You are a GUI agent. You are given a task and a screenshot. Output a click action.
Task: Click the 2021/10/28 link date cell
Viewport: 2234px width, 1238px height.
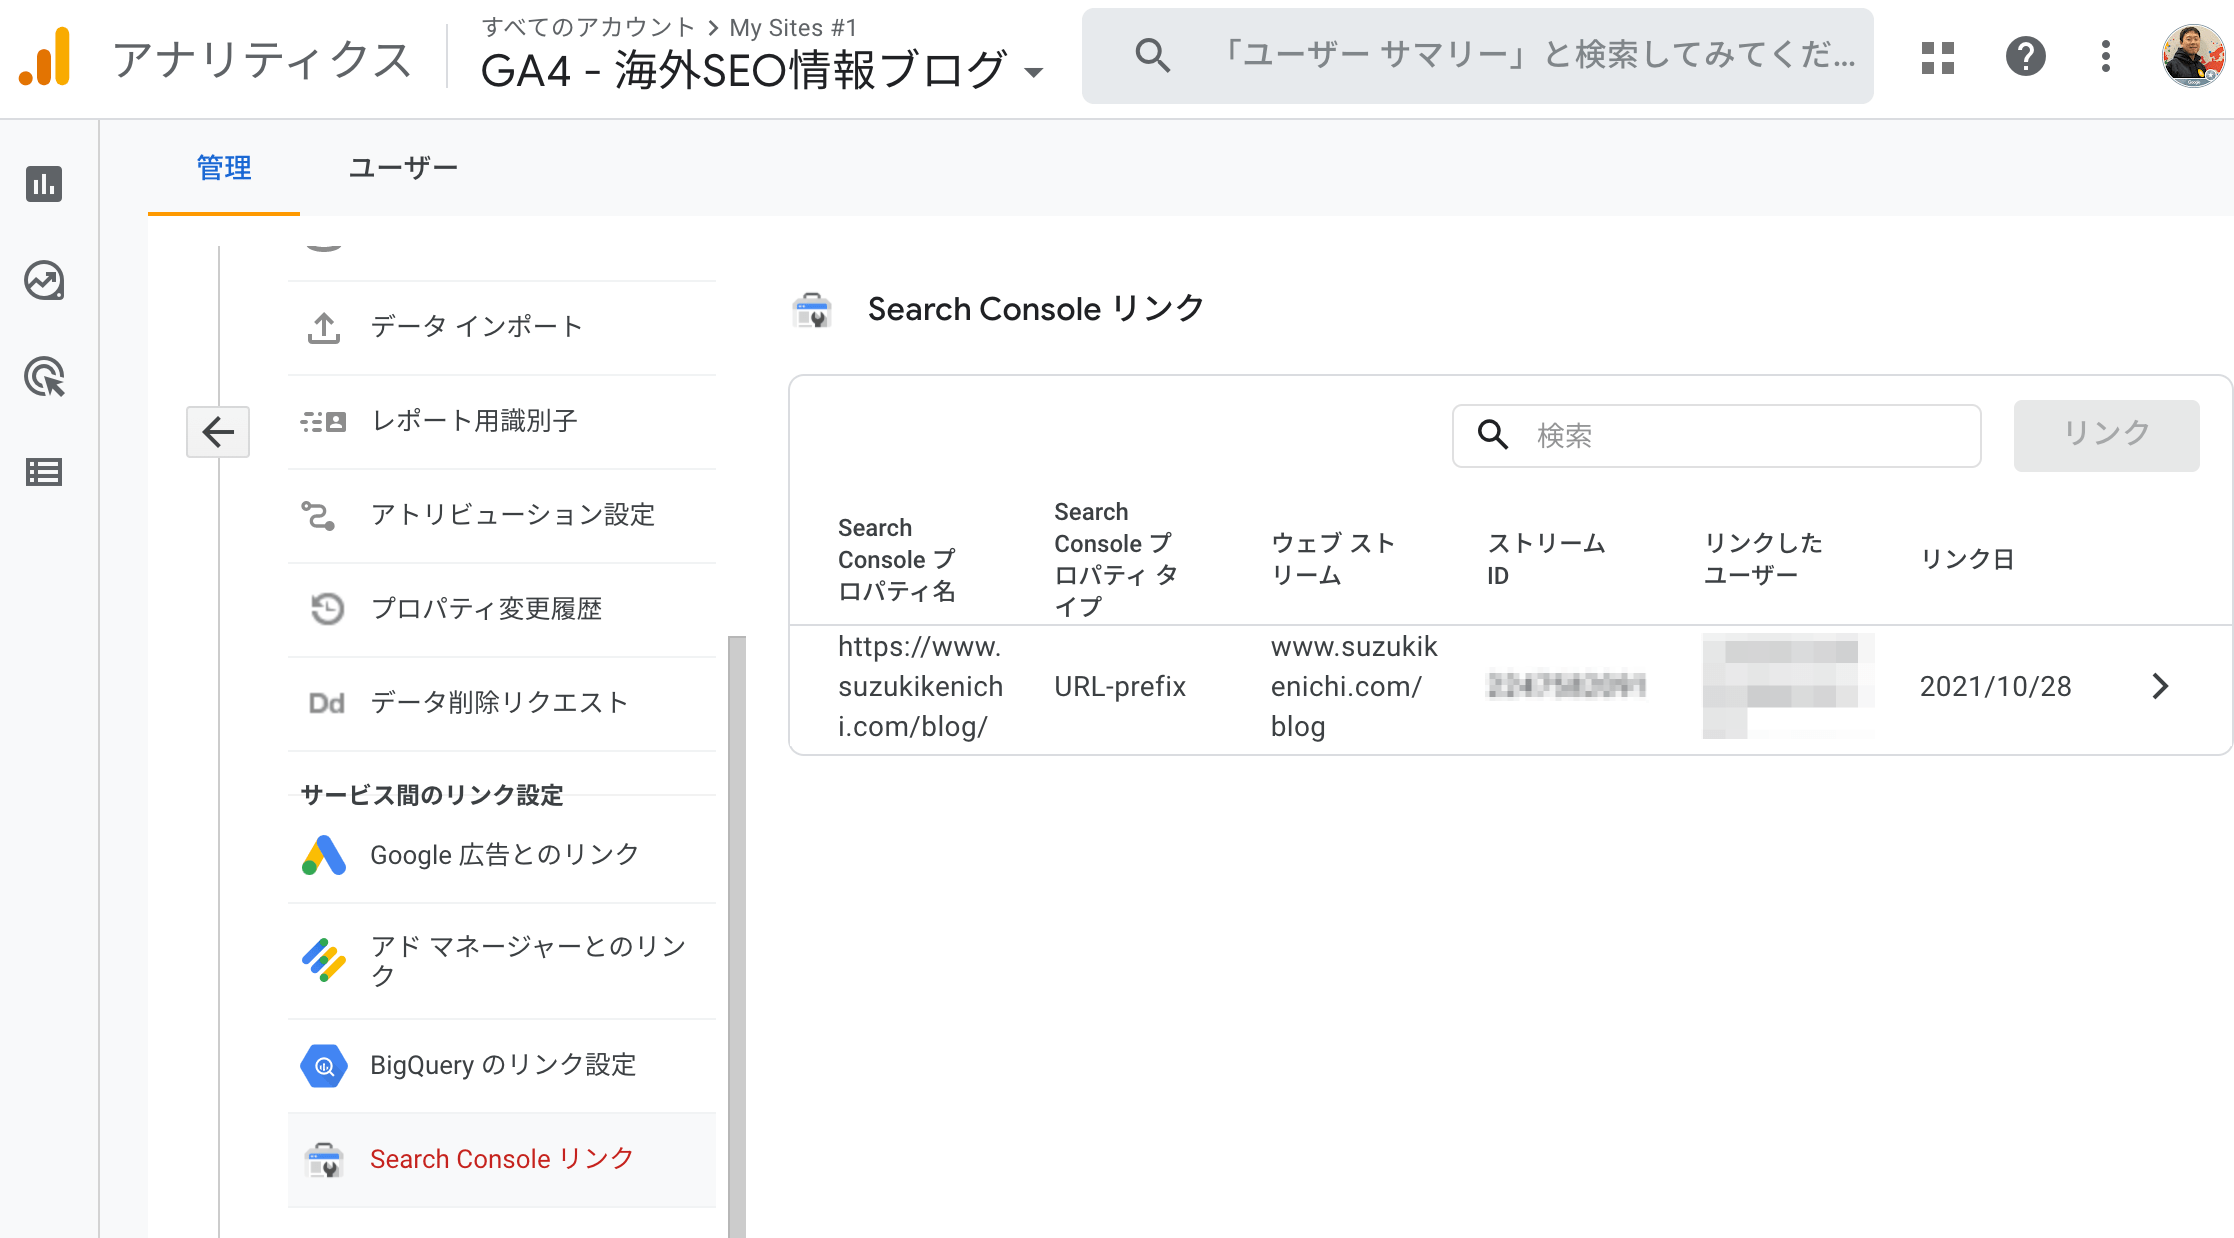[1995, 687]
